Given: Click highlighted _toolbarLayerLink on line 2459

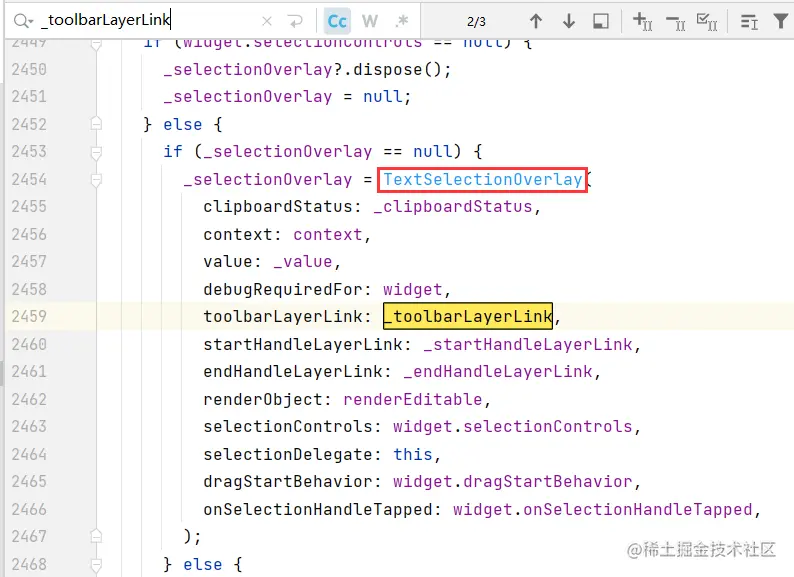Looking at the screenshot, I should click(x=468, y=316).
